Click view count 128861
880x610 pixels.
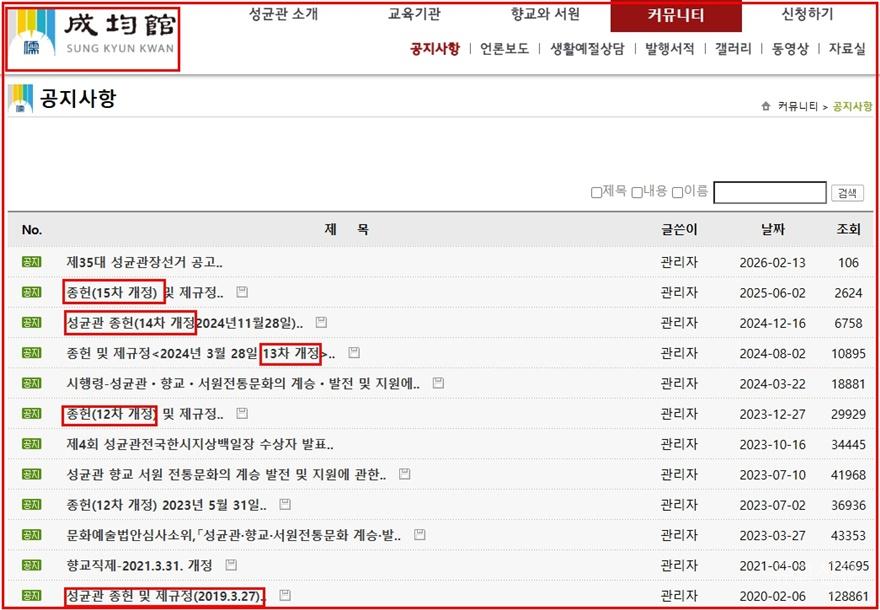(846, 595)
